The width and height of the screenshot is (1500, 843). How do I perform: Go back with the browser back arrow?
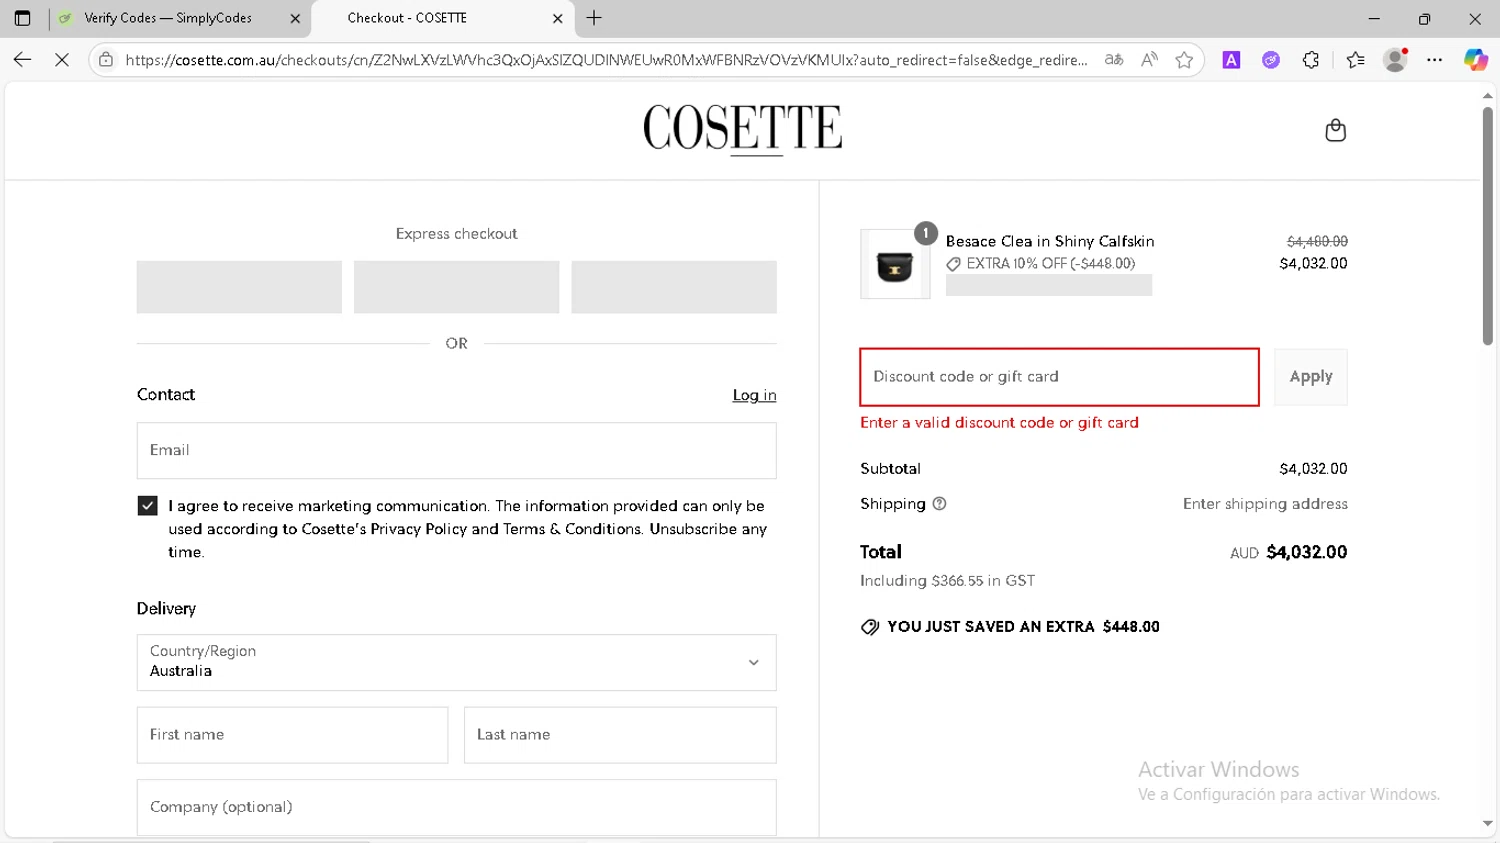pos(22,60)
